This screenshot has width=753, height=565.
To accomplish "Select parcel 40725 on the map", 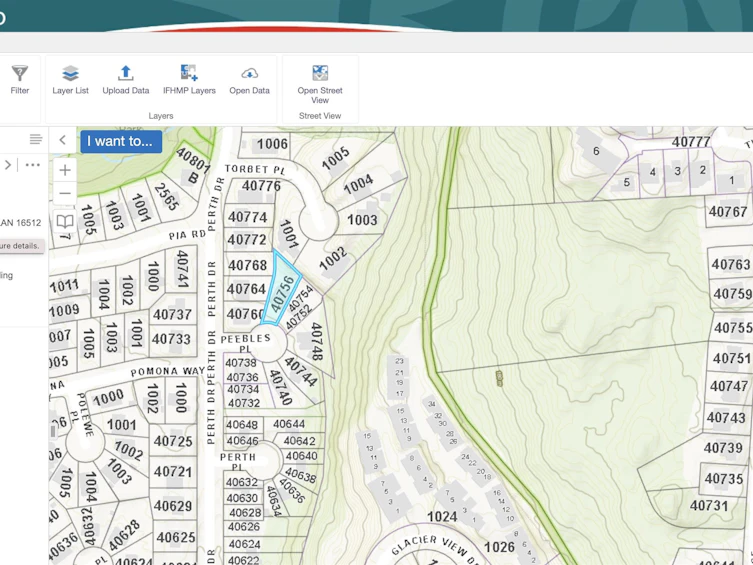I will point(173,441).
